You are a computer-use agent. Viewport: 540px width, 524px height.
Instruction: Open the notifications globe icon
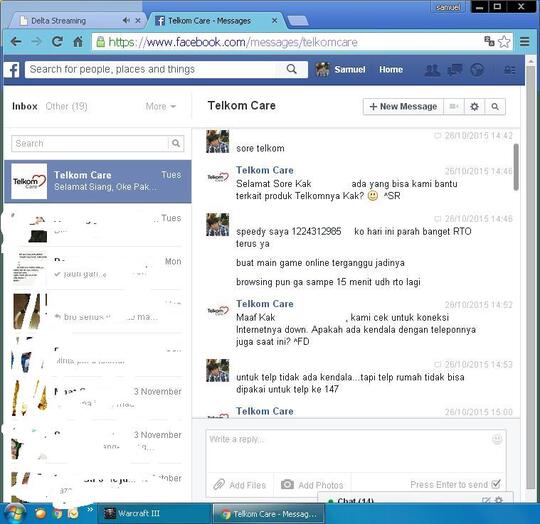477,70
